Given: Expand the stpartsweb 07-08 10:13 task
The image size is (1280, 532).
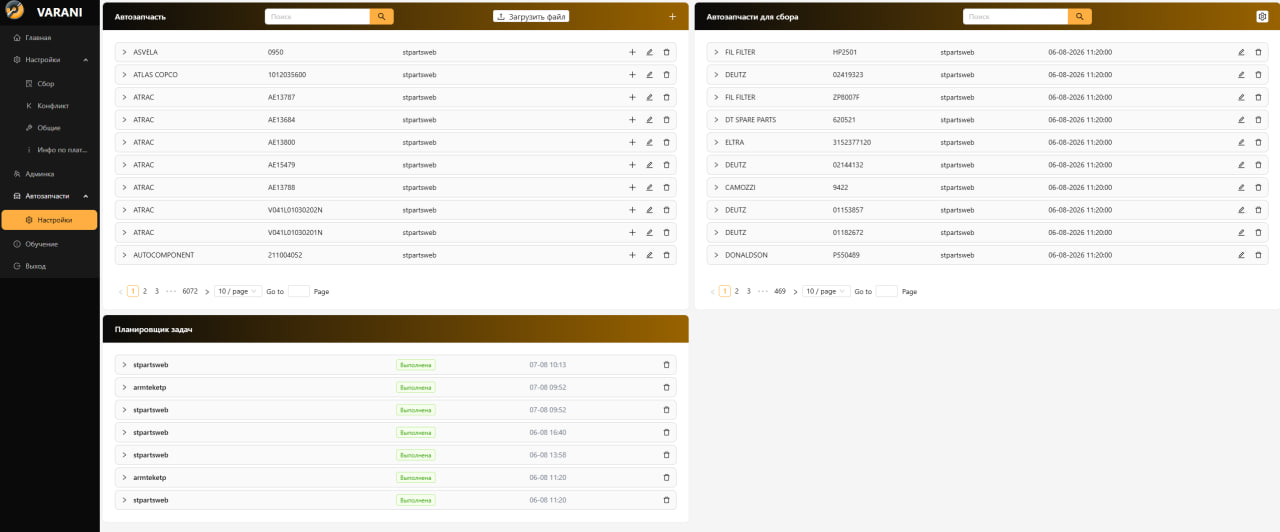Looking at the screenshot, I should 124,365.
